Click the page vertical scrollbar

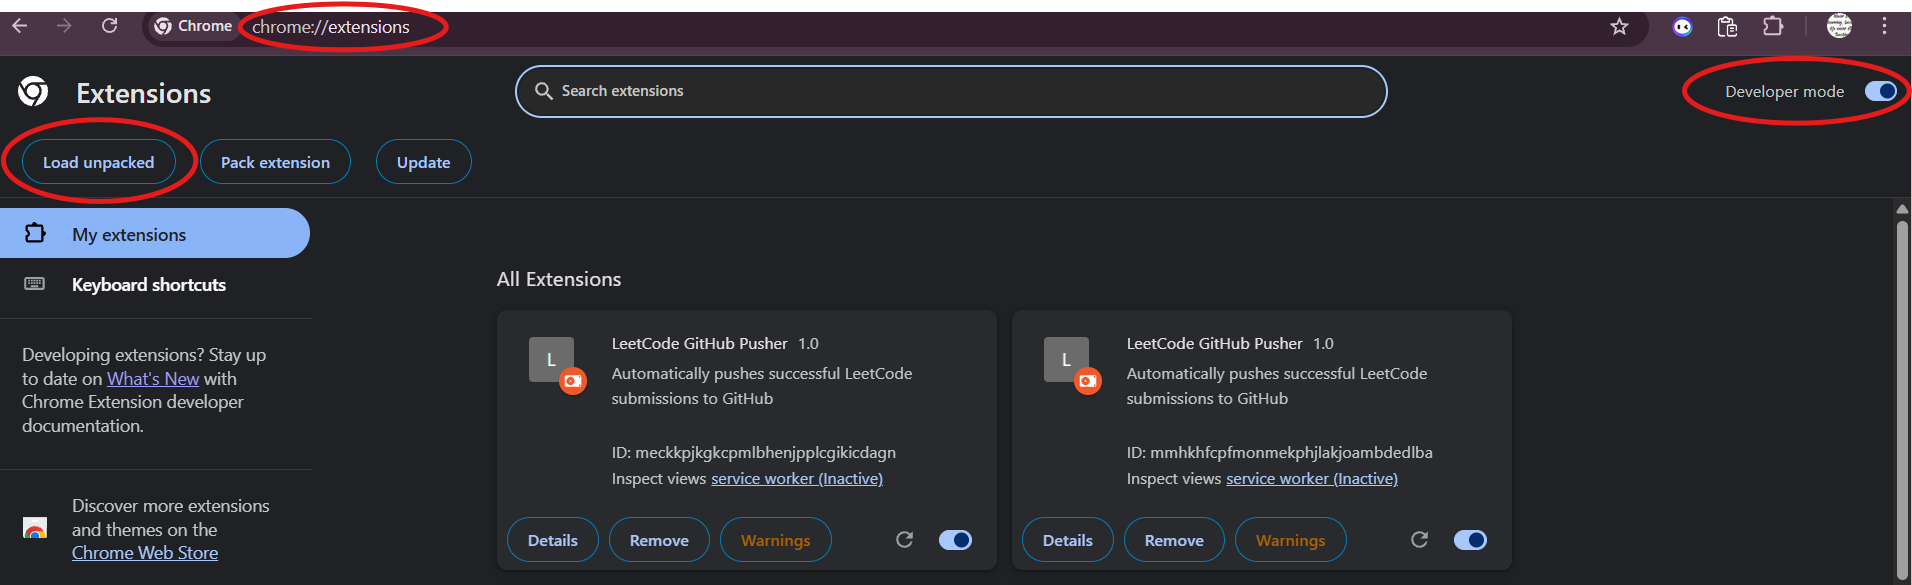click(1902, 400)
